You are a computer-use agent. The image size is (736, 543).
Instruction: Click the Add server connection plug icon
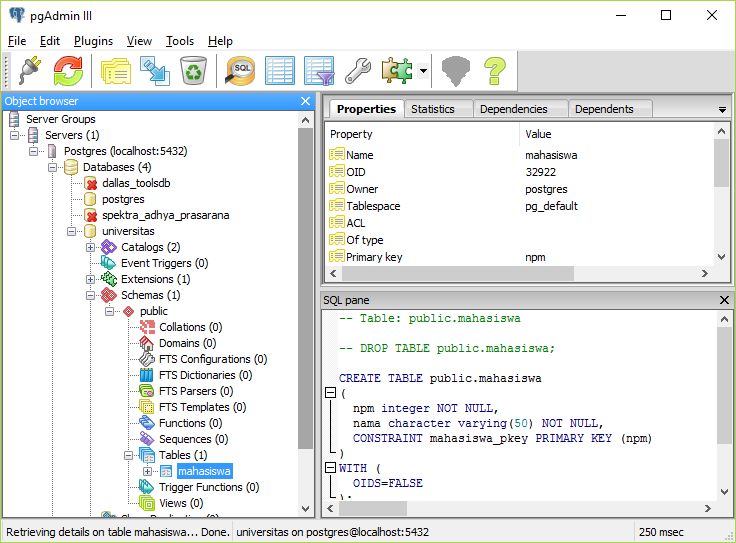pyautogui.click(x=30, y=71)
